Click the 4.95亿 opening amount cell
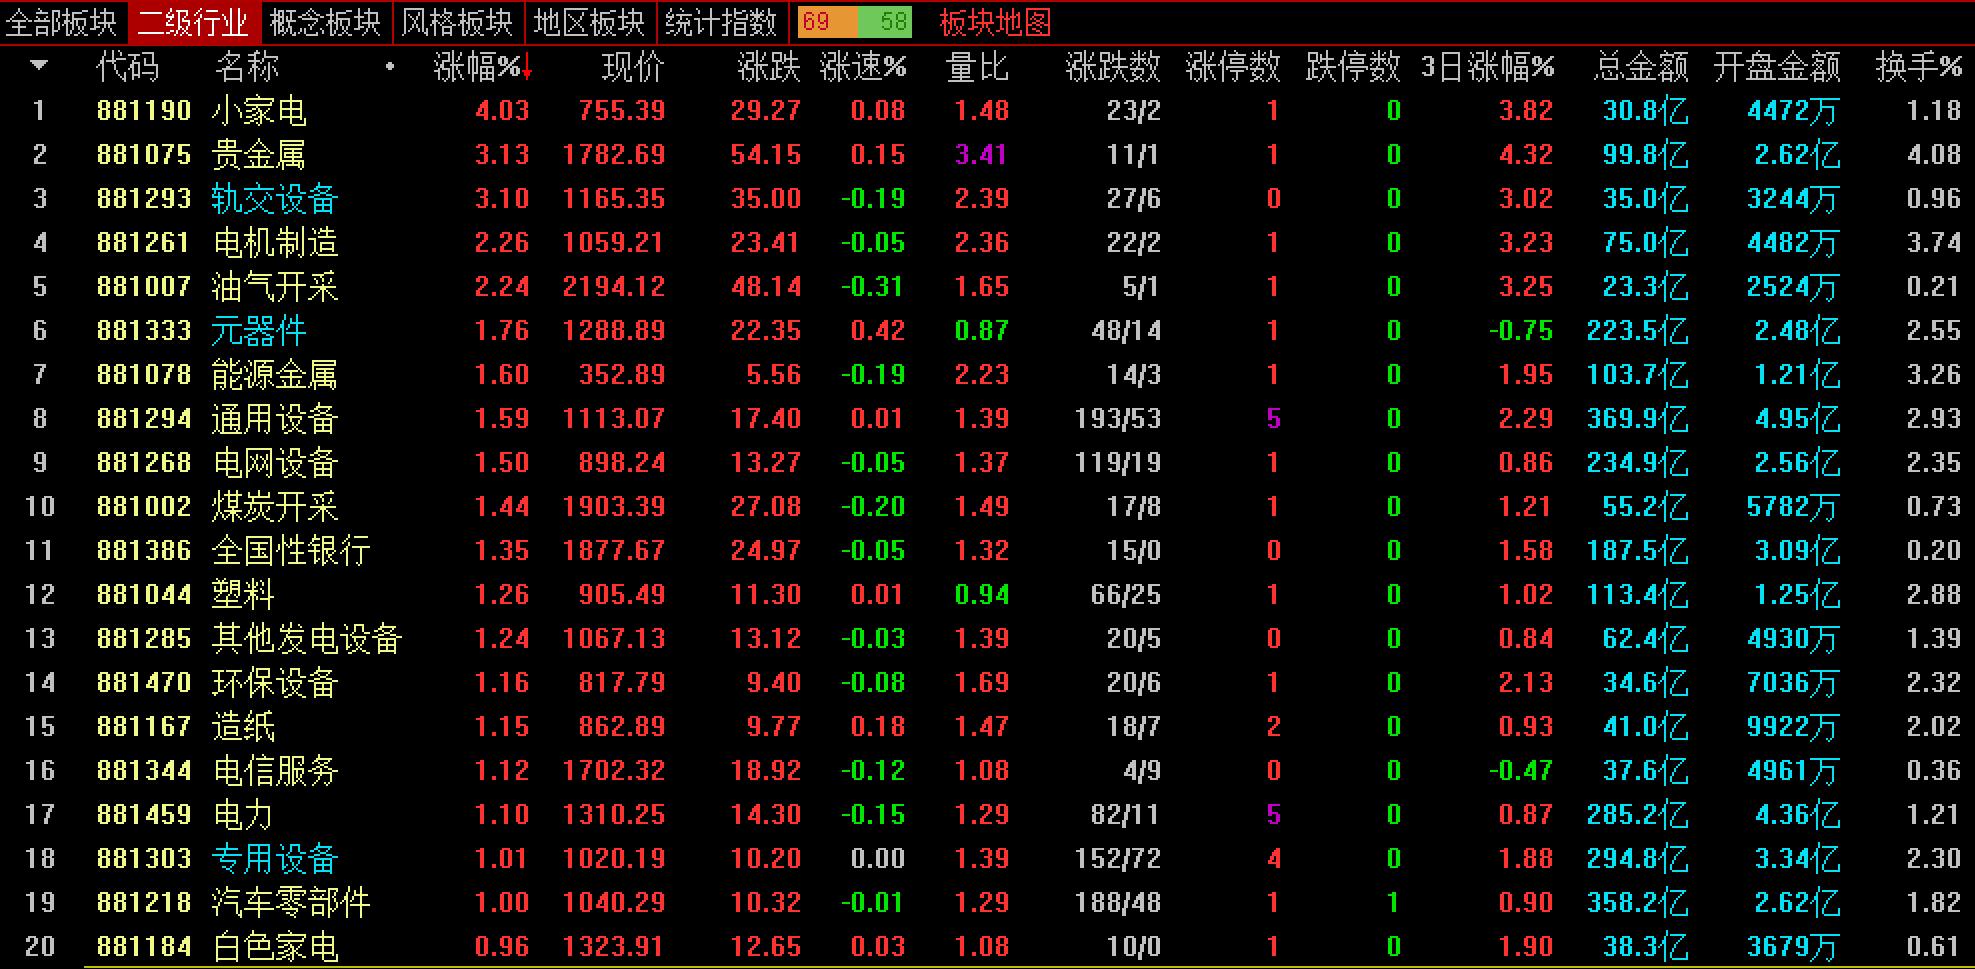 [x=1797, y=418]
